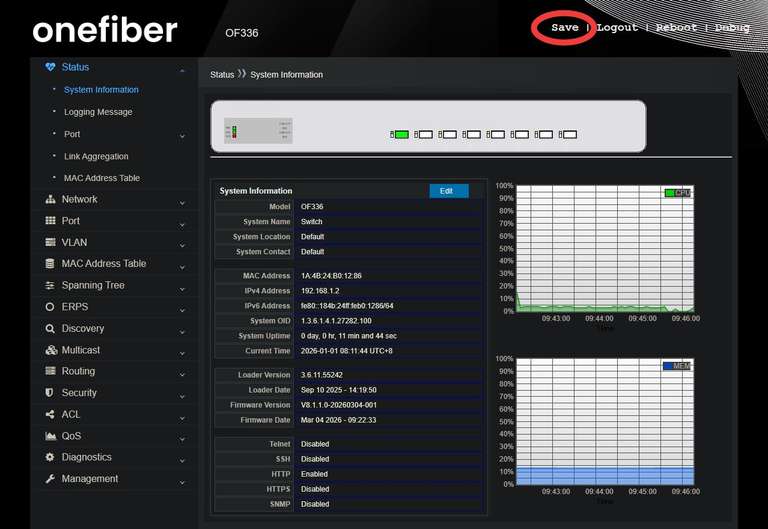Click the IPv6 address value
The image size is (768, 529).
pyautogui.click(x=347, y=306)
